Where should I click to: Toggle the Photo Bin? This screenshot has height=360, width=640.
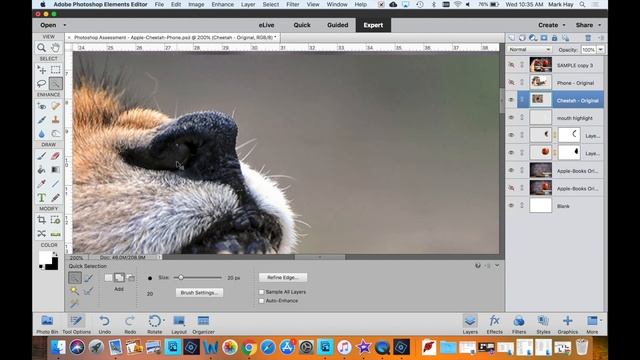pyautogui.click(x=47, y=324)
